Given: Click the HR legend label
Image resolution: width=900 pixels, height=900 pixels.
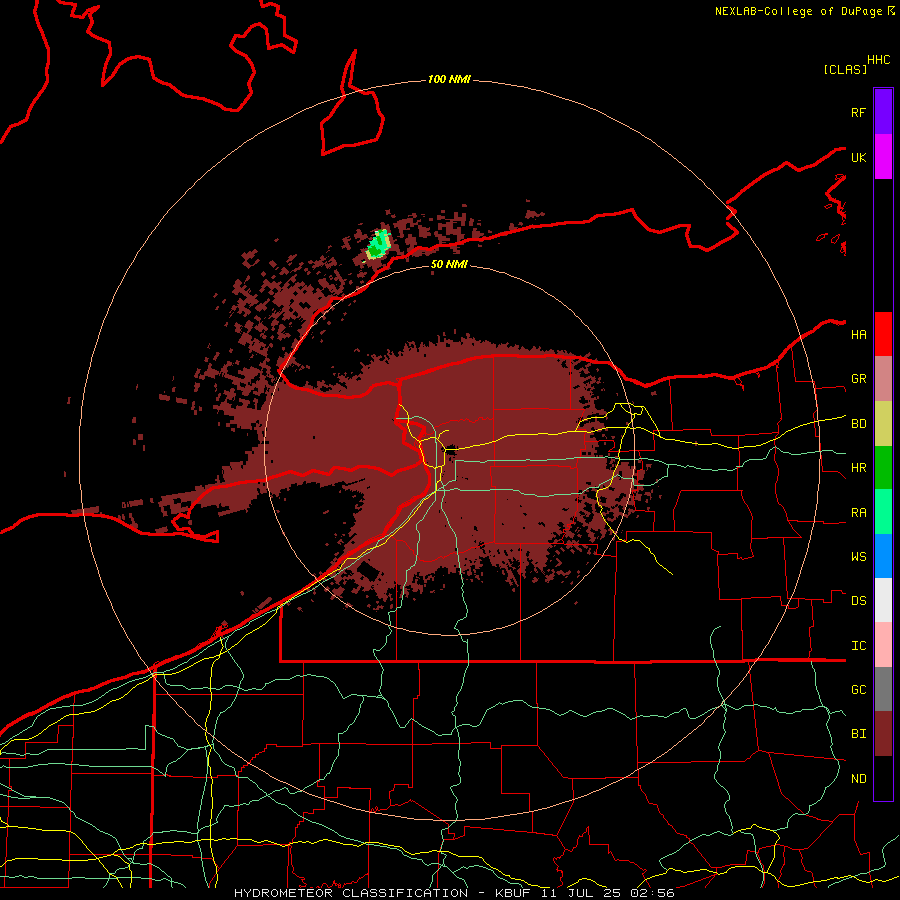Looking at the screenshot, I should coord(858,468).
